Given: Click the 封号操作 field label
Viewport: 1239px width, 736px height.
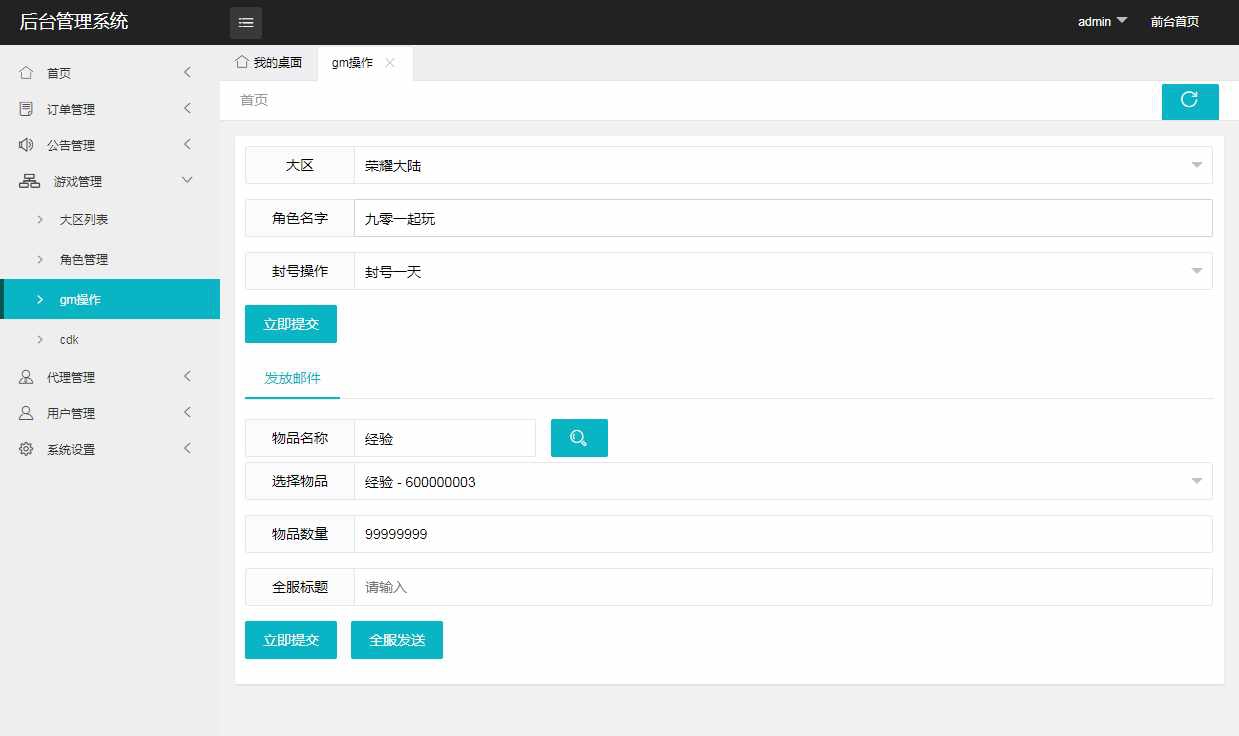Looking at the screenshot, I should [x=300, y=271].
